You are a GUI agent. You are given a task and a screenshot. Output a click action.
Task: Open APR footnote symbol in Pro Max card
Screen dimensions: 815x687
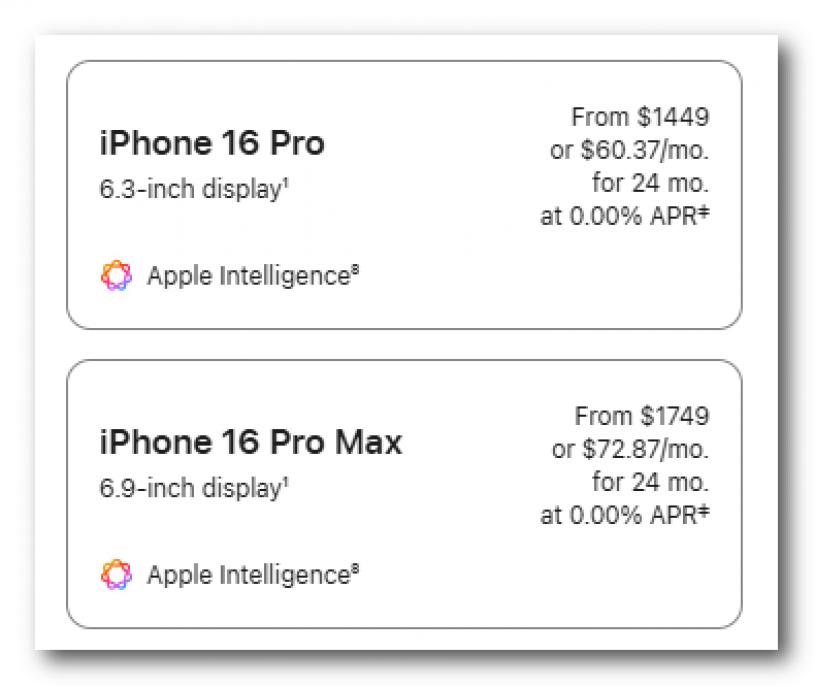[x=704, y=513]
